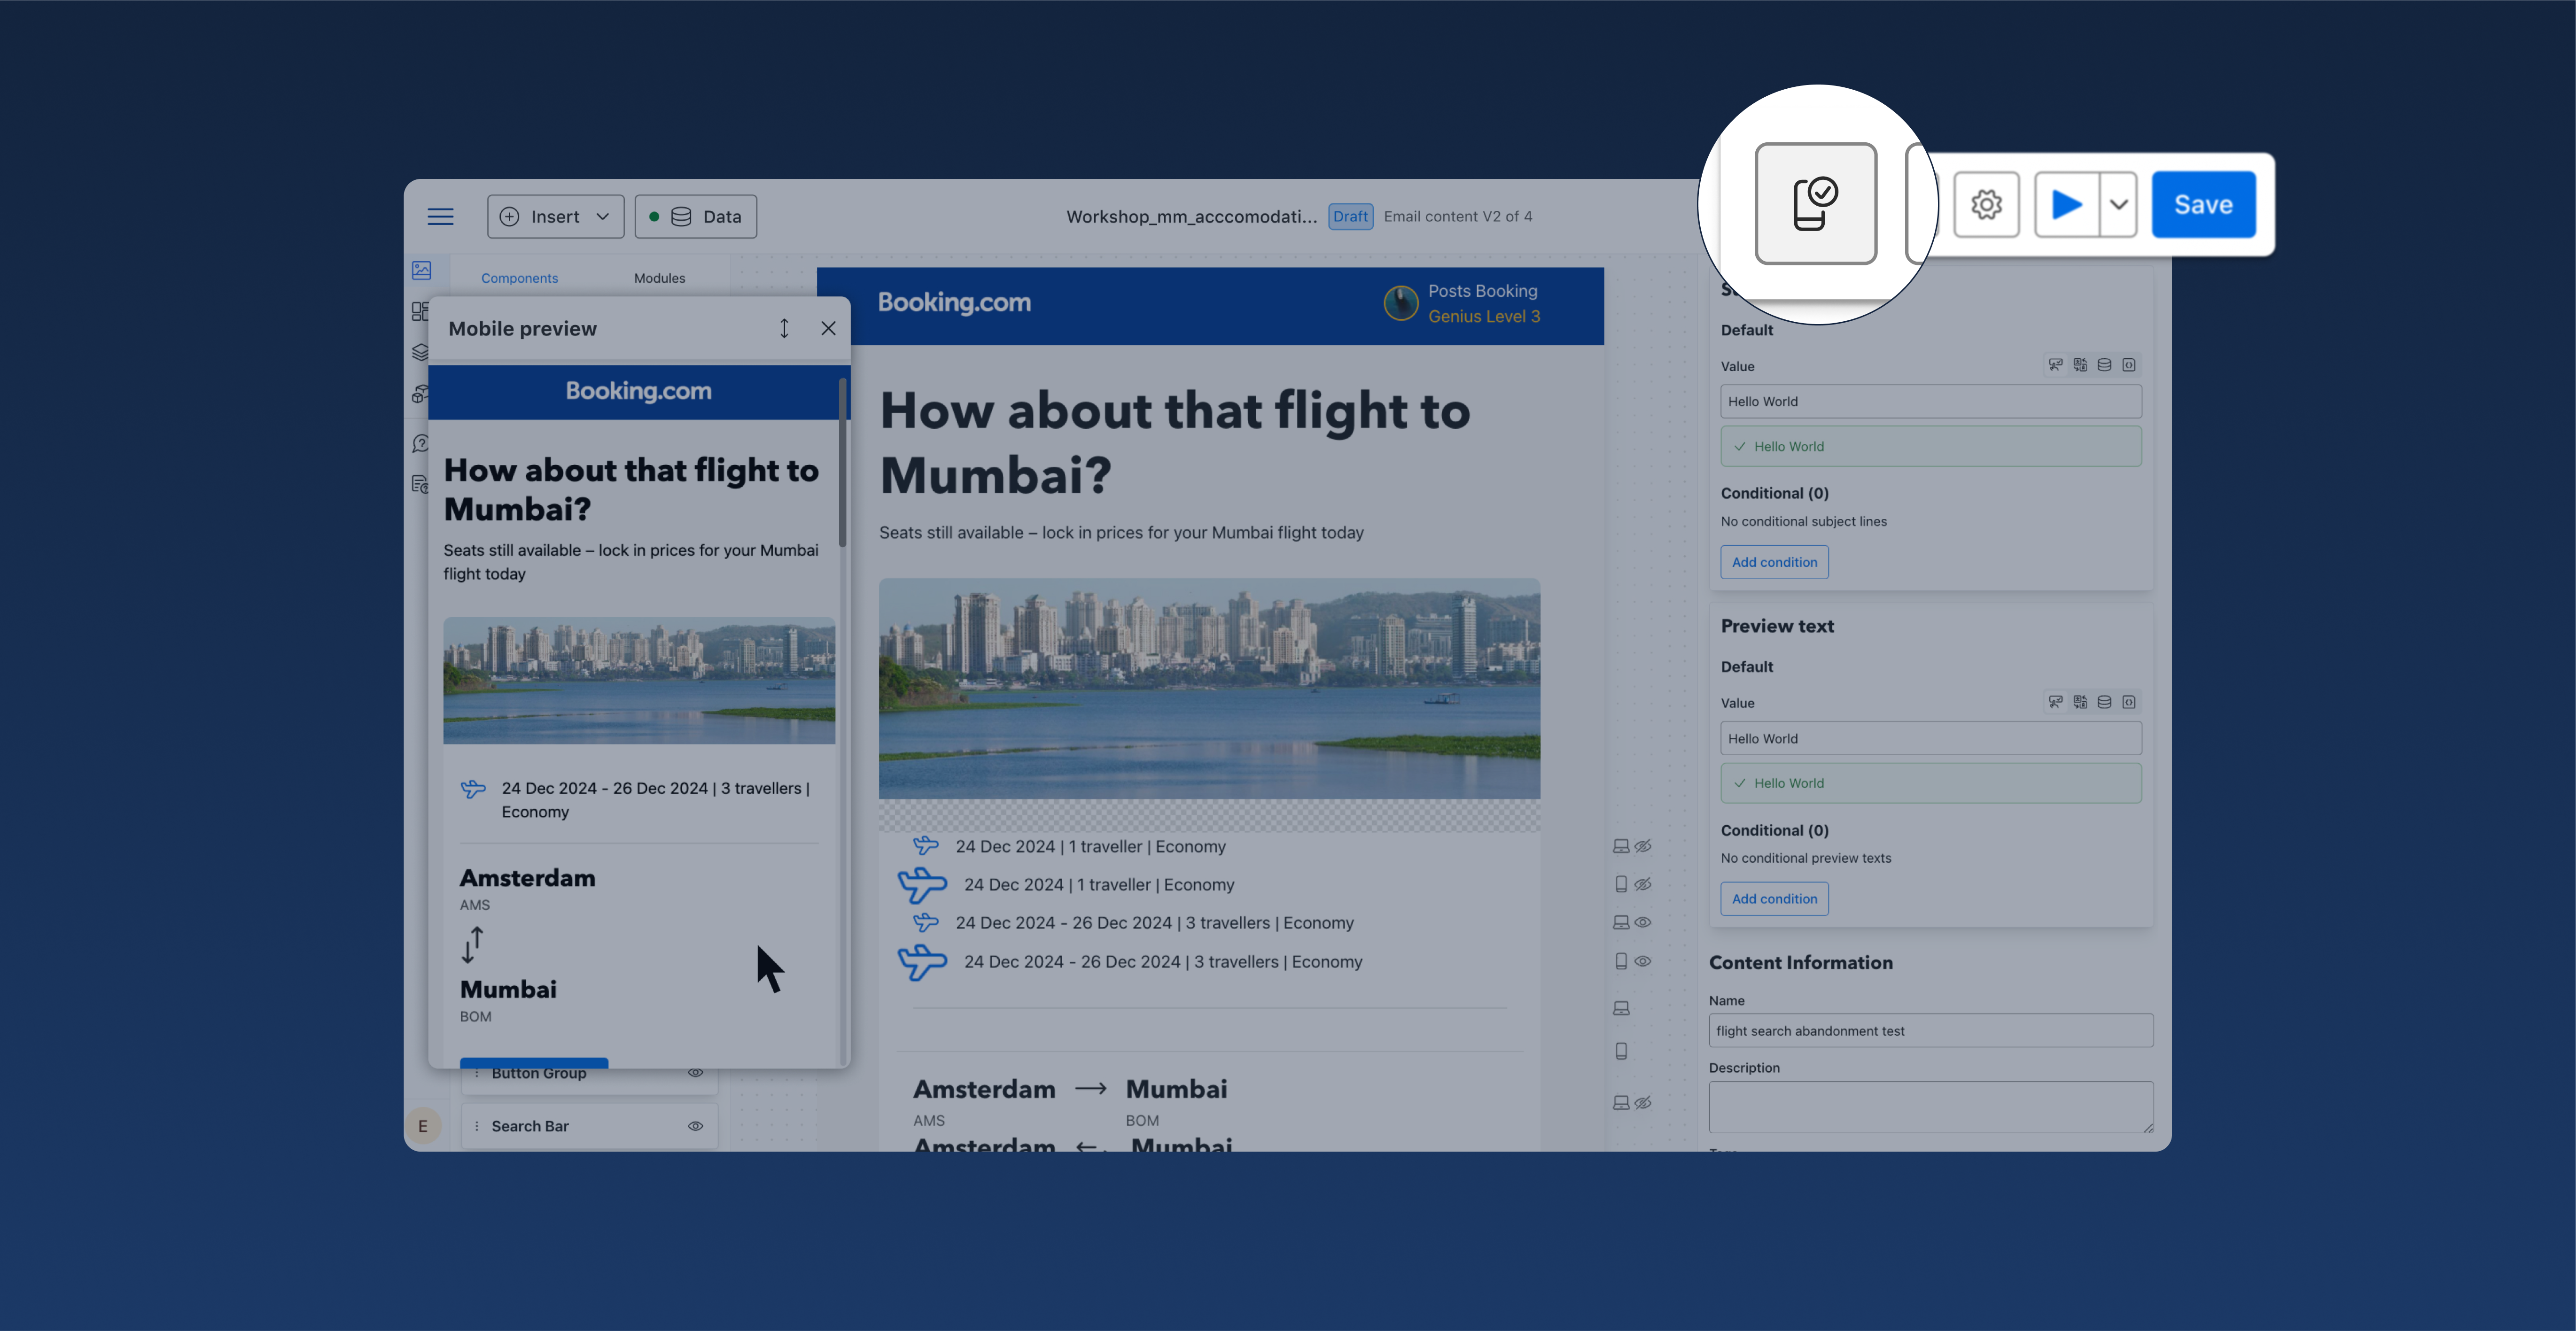Click the Preview text database icon

(x=2104, y=702)
